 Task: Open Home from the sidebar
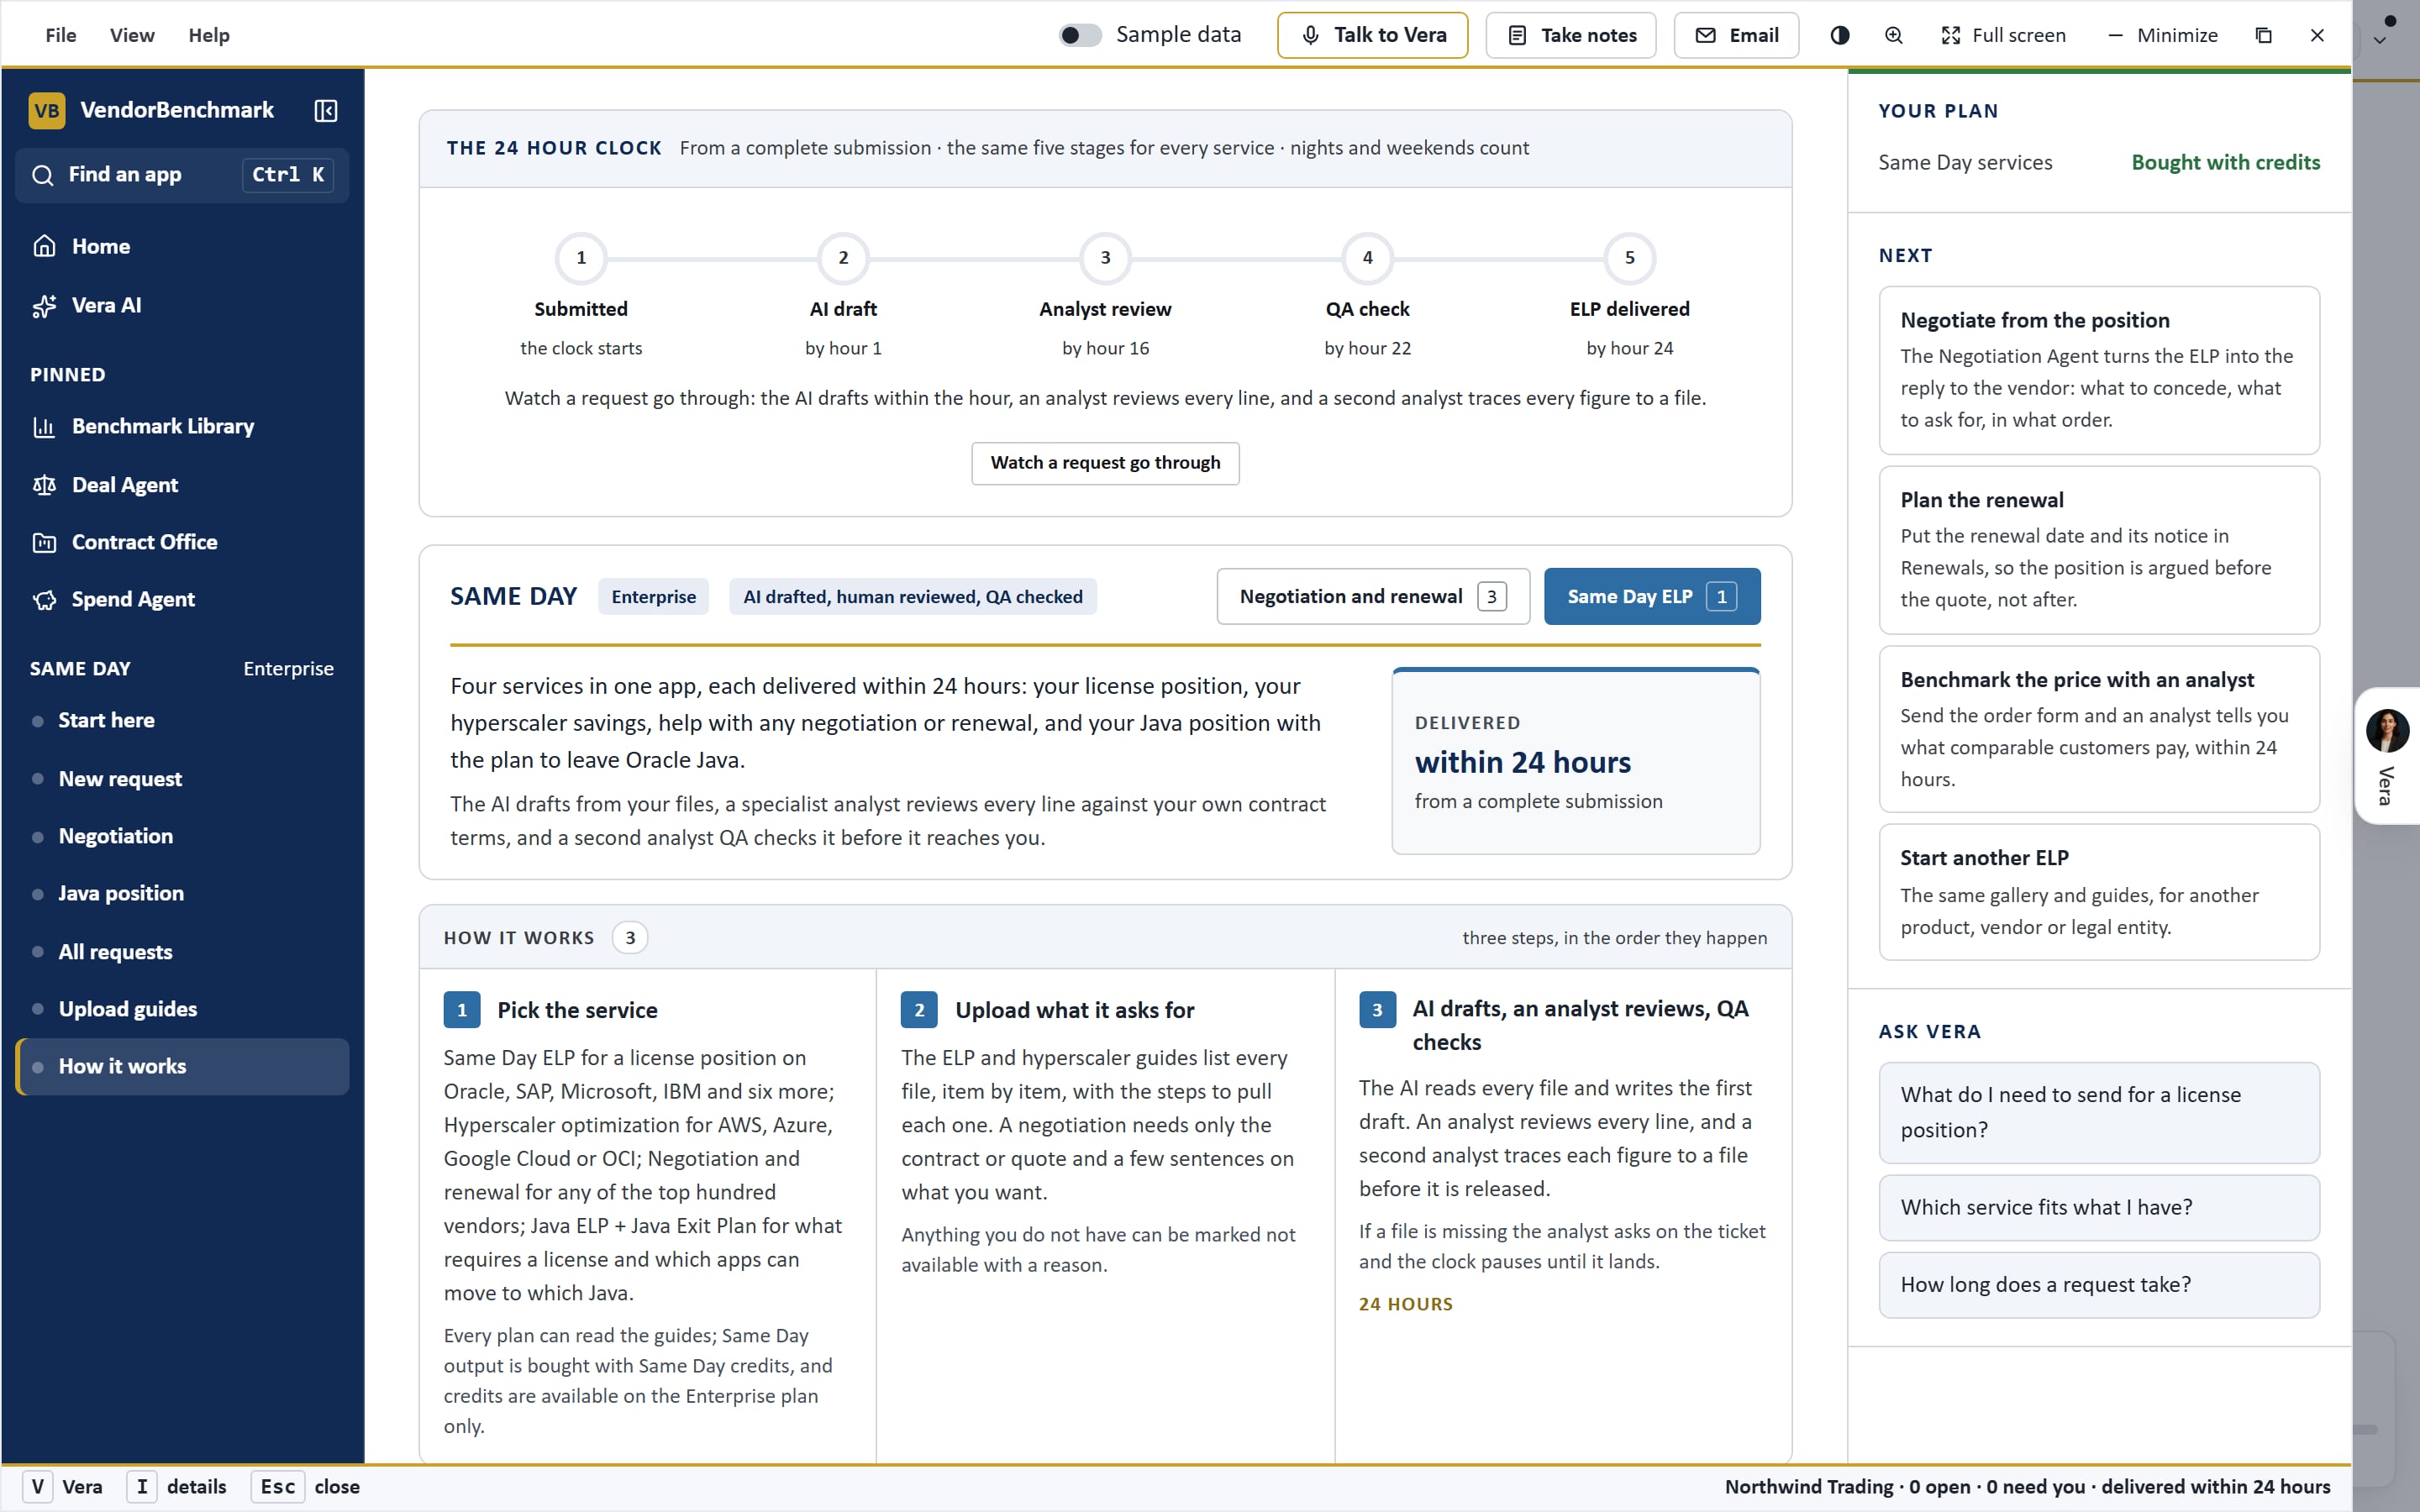[x=182, y=246]
